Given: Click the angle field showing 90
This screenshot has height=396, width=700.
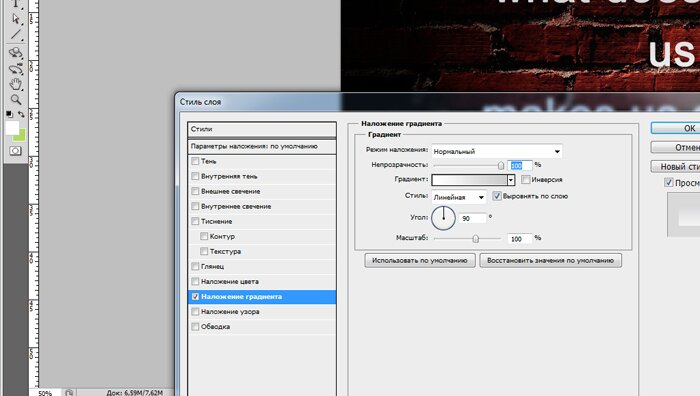Looking at the screenshot, I should click(472, 218).
